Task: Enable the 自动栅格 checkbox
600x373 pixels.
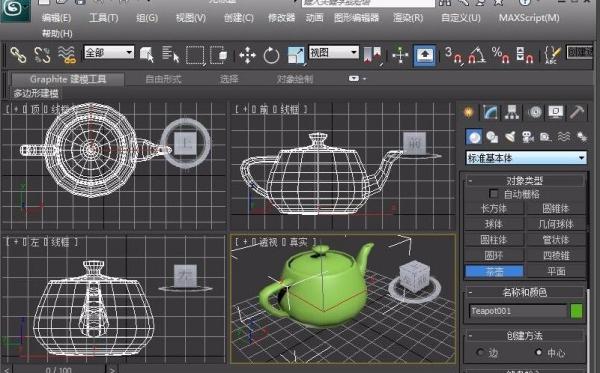Action: (494, 194)
